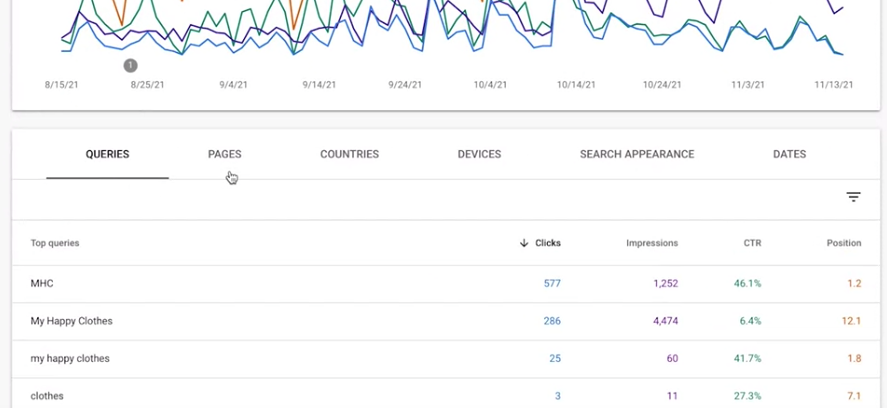
Task: Select the annotation marker numbered 1 on chart
Action: click(x=130, y=66)
